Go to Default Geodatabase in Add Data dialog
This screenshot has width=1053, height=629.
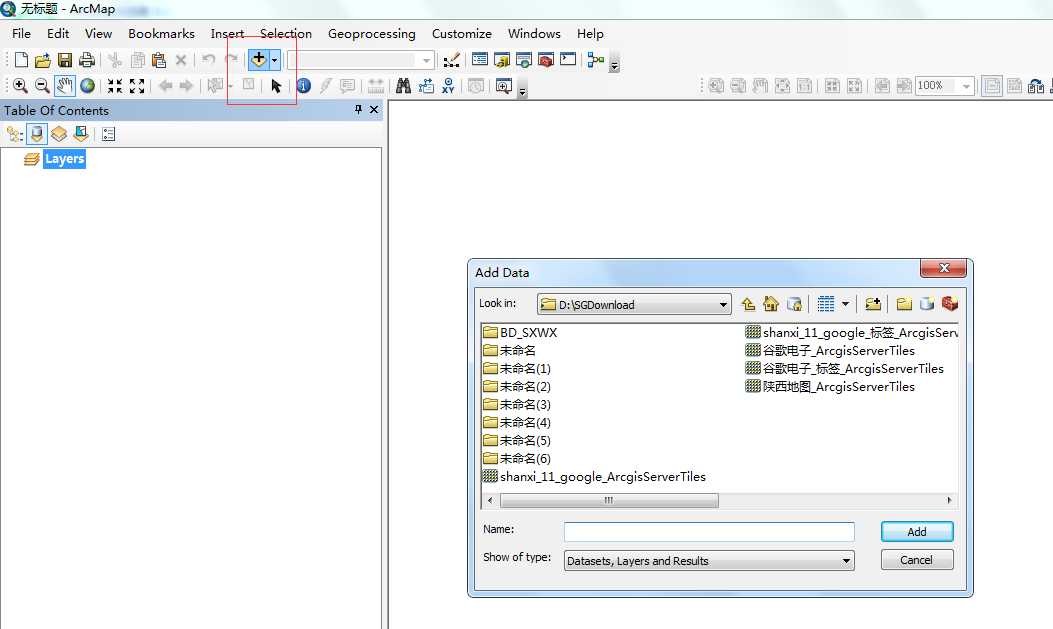coord(794,304)
